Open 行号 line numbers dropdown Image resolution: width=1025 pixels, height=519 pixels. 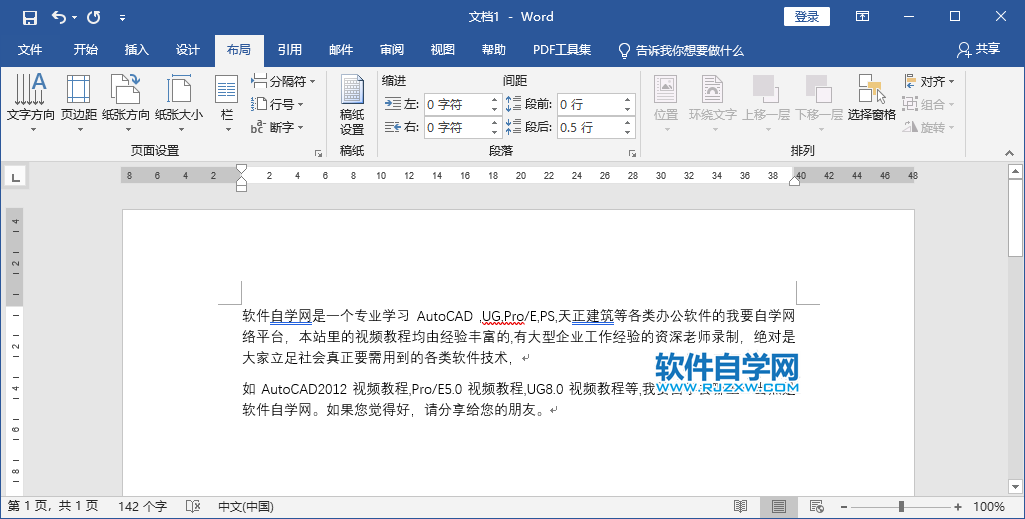pyautogui.click(x=278, y=105)
